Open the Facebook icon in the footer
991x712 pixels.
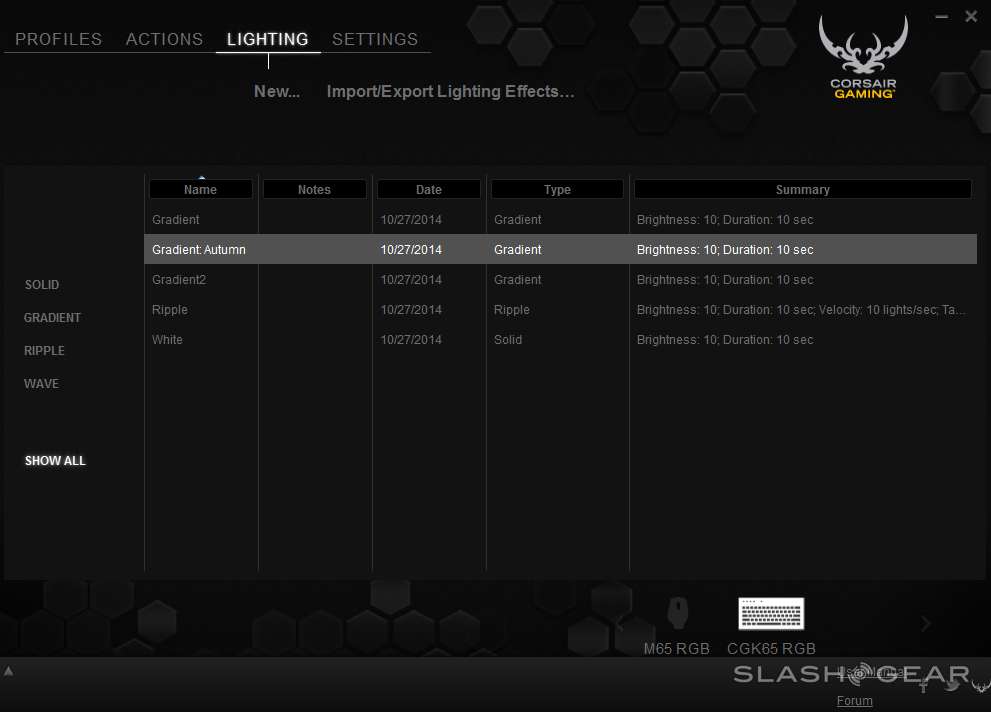click(924, 685)
